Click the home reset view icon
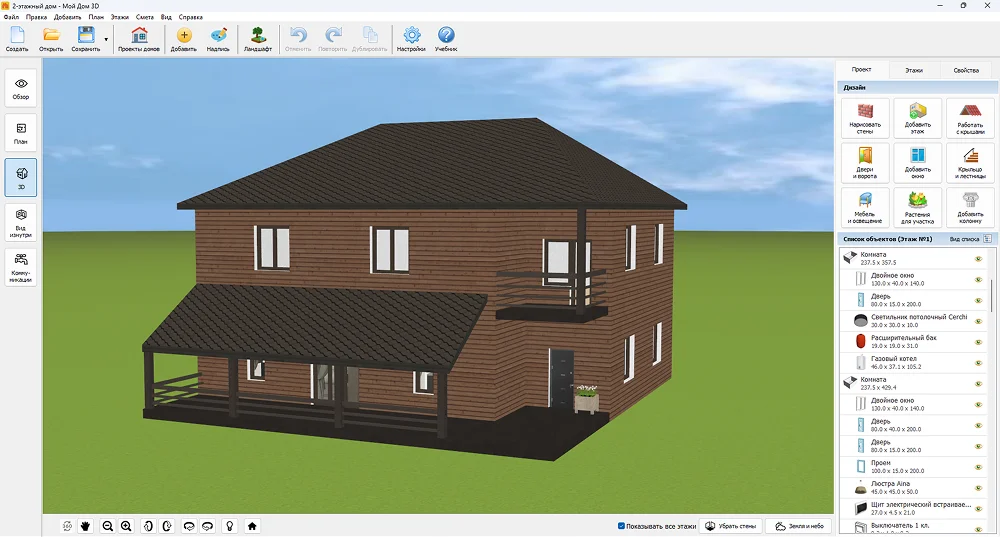Image resolution: width=1000 pixels, height=537 pixels. (252, 526)
